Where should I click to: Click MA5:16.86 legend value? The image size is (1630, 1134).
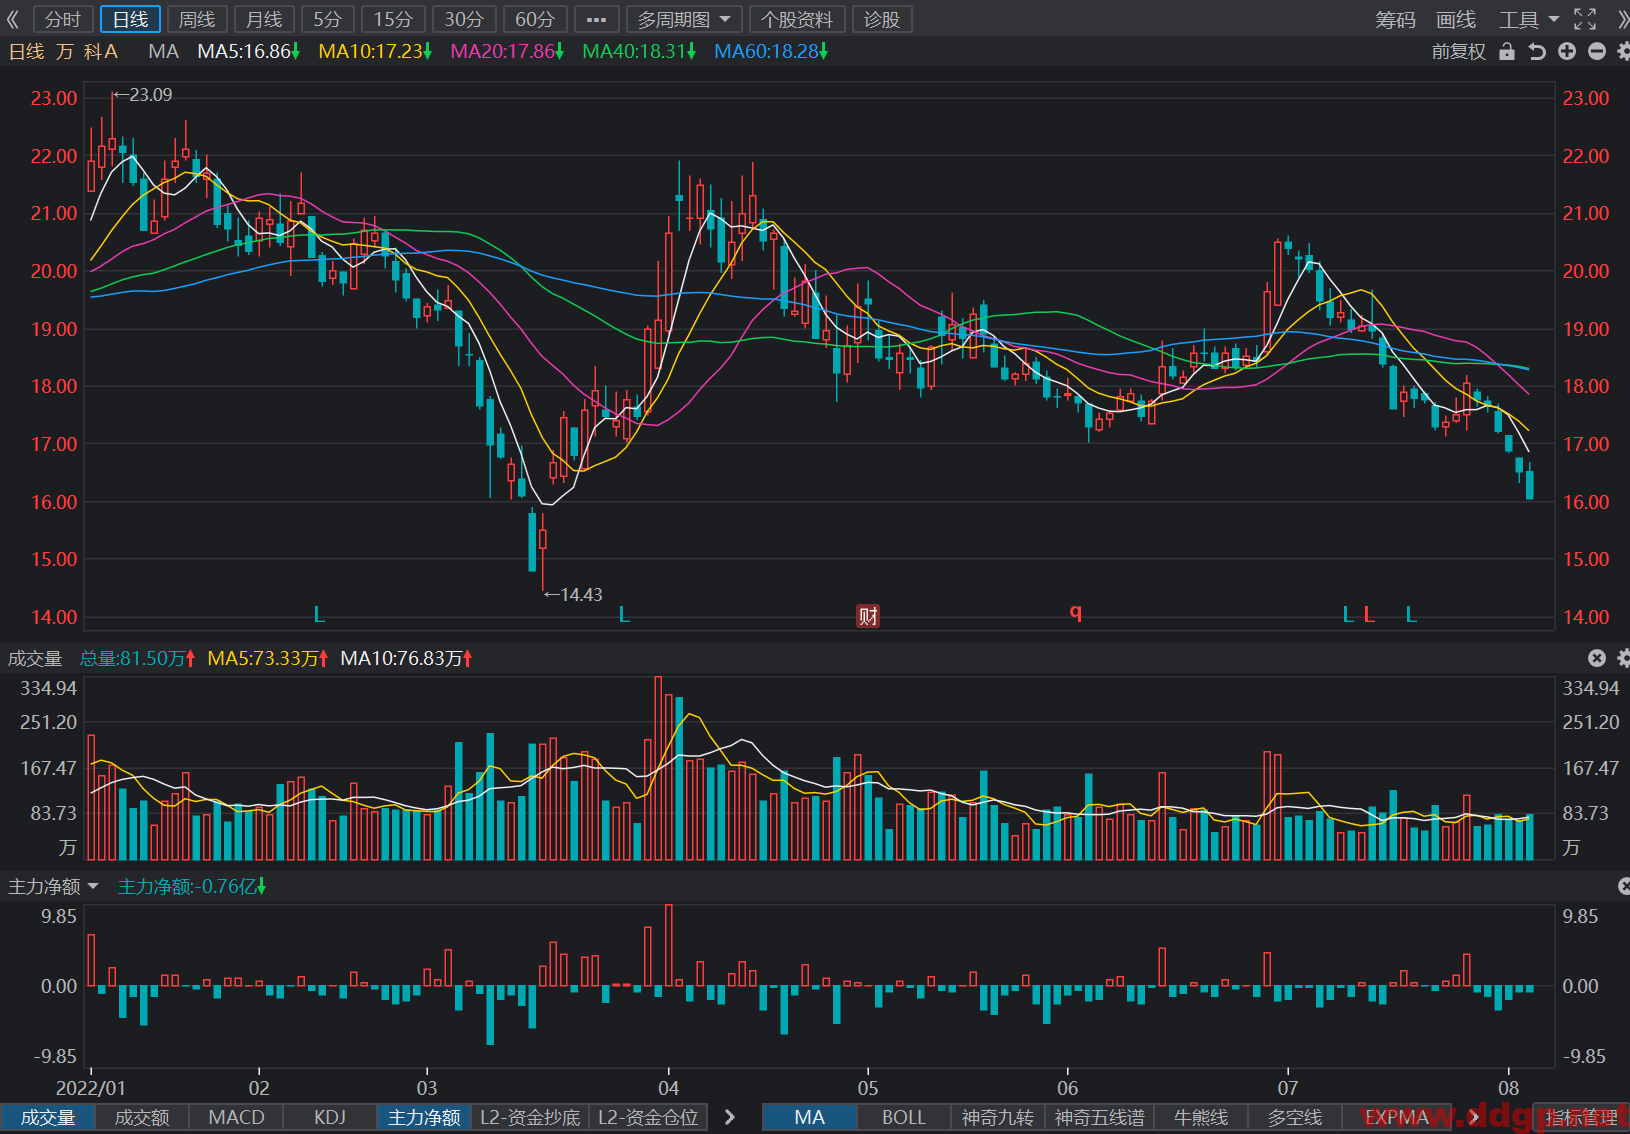pos(248,51)
